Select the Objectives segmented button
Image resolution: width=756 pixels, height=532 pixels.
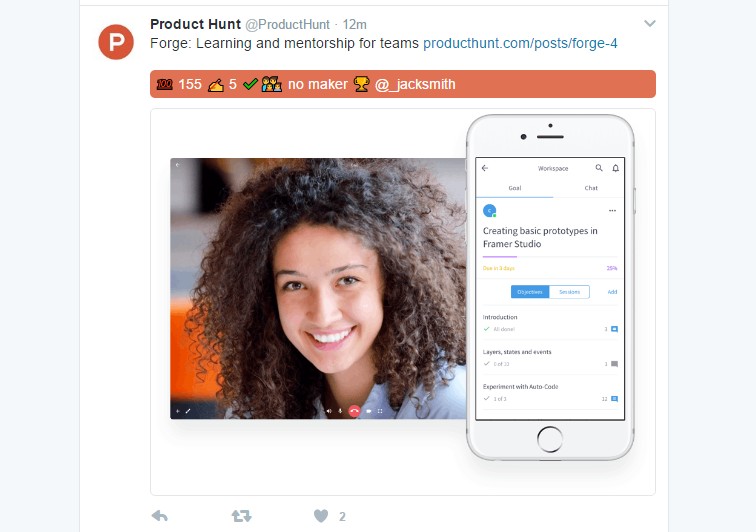click(530, 292)
